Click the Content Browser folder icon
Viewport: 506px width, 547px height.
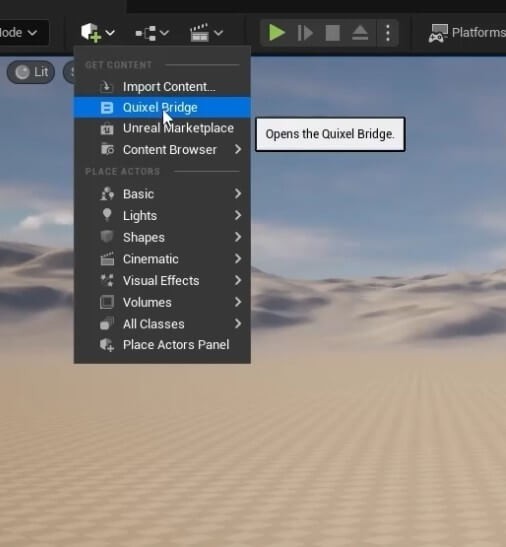[107, 149]
